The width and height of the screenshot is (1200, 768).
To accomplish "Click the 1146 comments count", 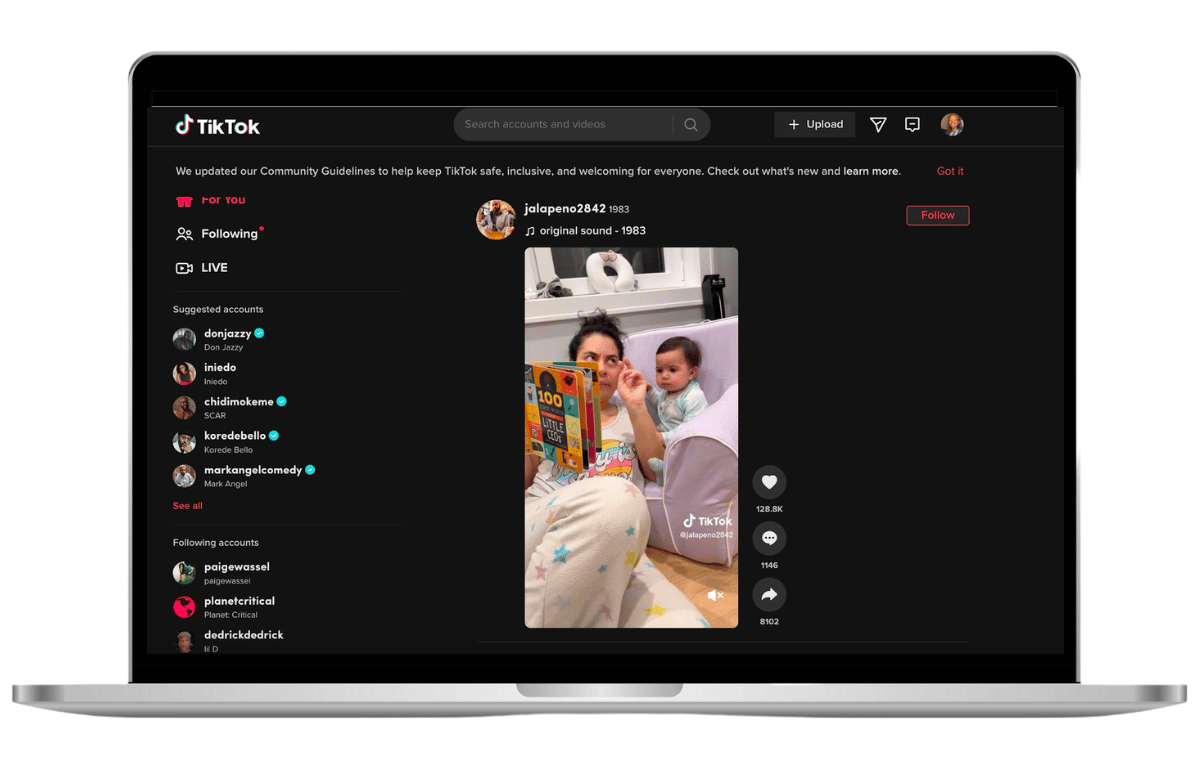I will coord(769,565).
